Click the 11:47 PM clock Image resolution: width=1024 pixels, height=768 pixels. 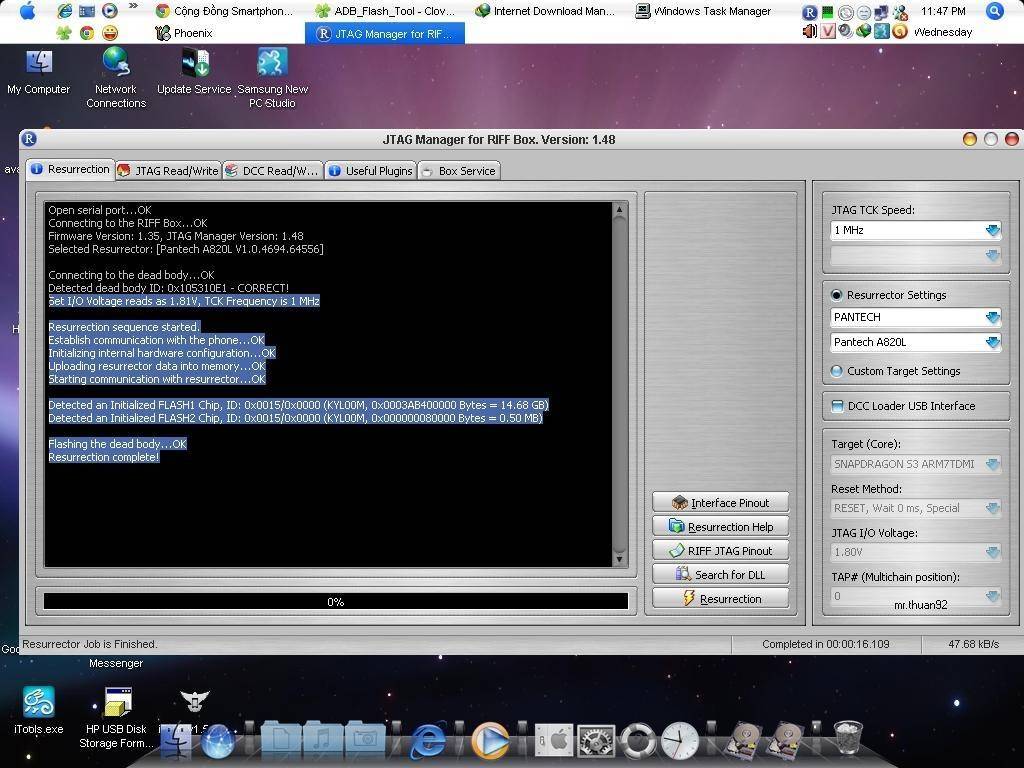pyautogui.click(x=943, y=11)
